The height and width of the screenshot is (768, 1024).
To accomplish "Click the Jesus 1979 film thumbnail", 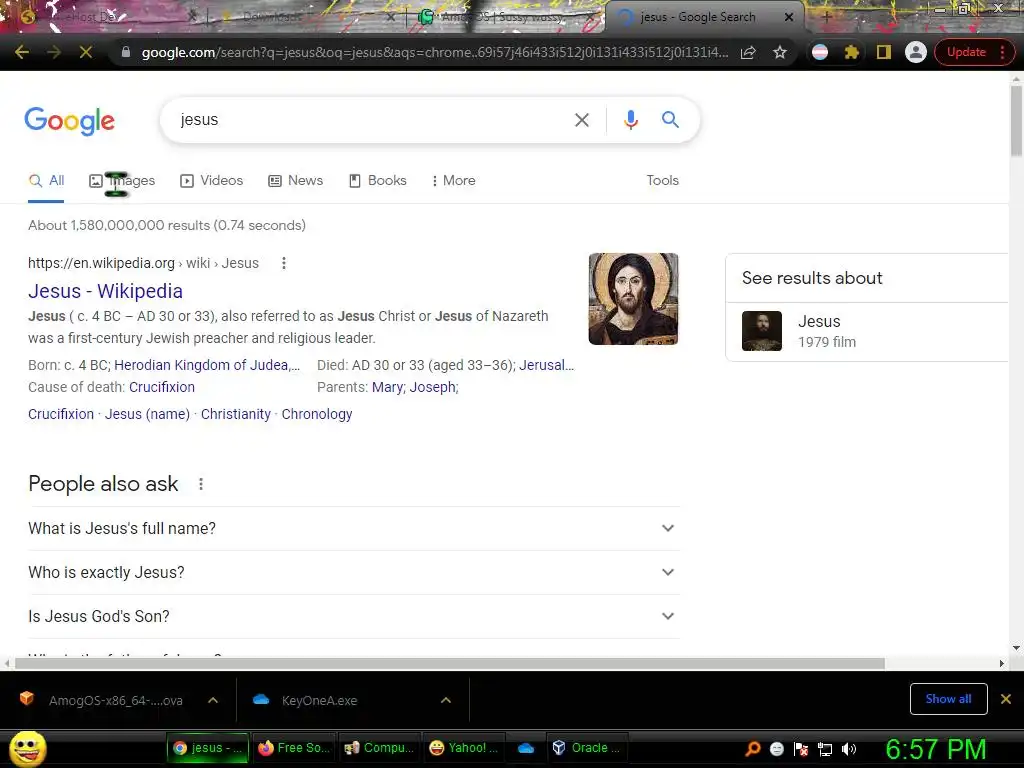I will click(761, 331).
